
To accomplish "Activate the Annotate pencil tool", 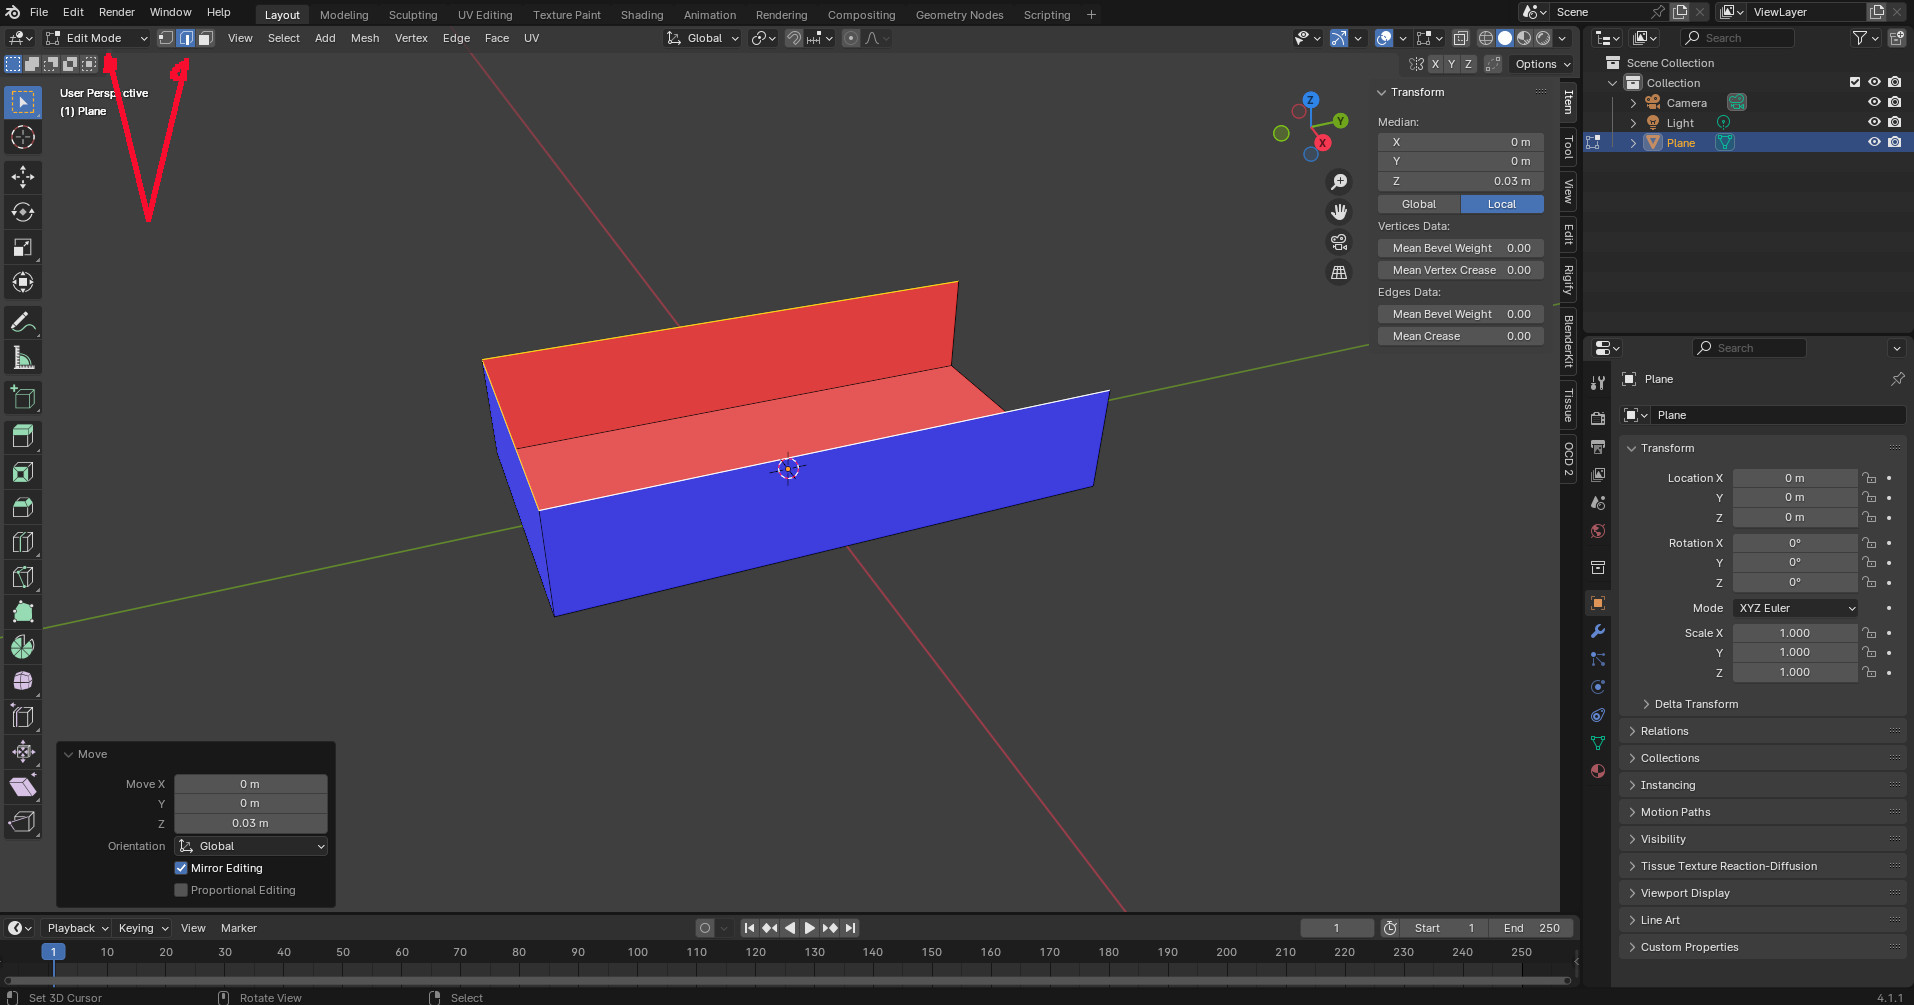I will click(23, 323).
